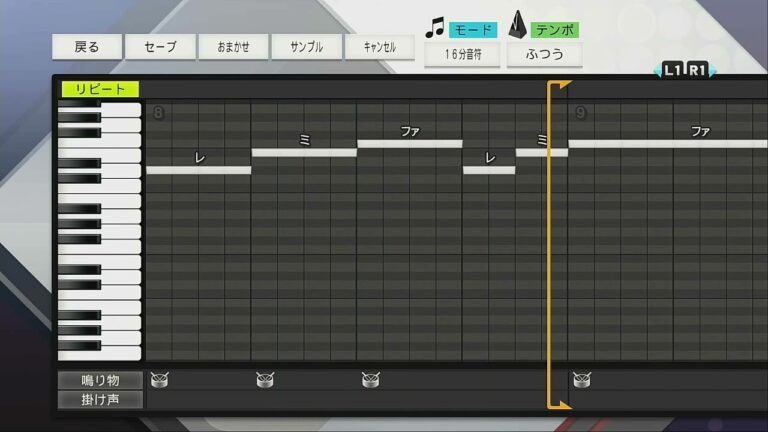768x432 pixels.
Task: Select the drum icon below the first ミ note
Action: click(x=264, y=379)
